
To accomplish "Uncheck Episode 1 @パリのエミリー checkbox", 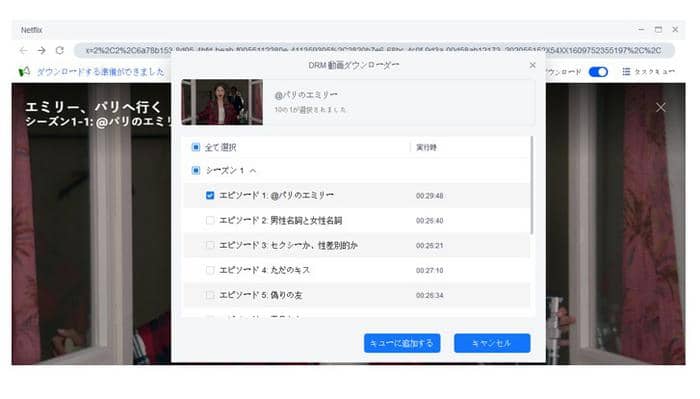I will coord(210,195).
